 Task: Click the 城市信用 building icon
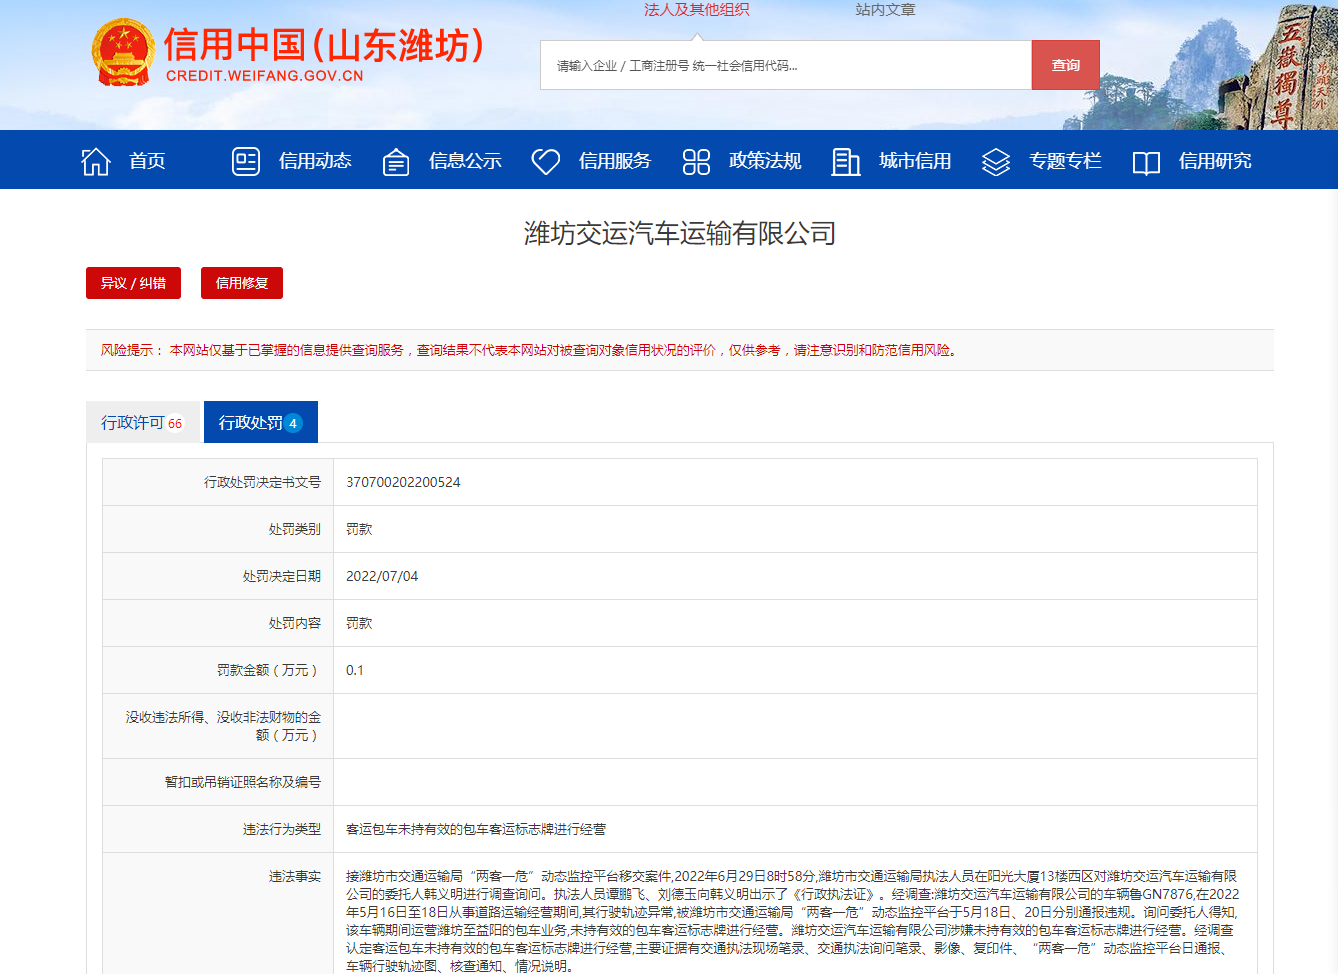click(846, 161)
